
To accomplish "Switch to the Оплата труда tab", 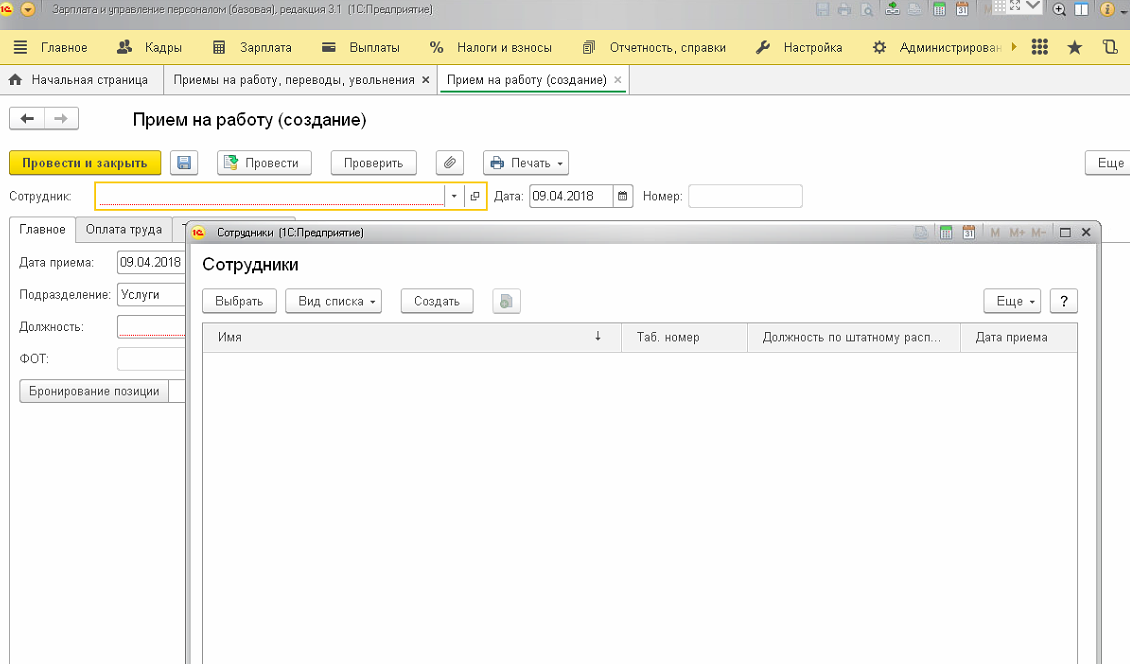I will 124,229.
